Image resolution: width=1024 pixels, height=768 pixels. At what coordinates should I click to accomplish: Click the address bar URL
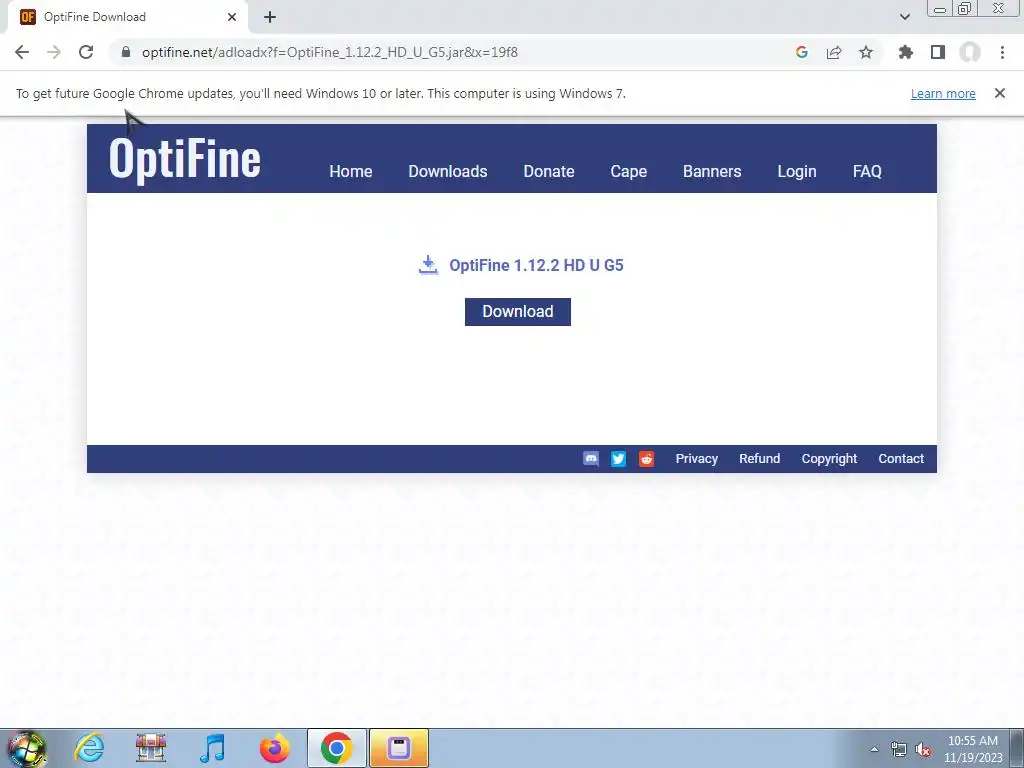tap(330, 52)
